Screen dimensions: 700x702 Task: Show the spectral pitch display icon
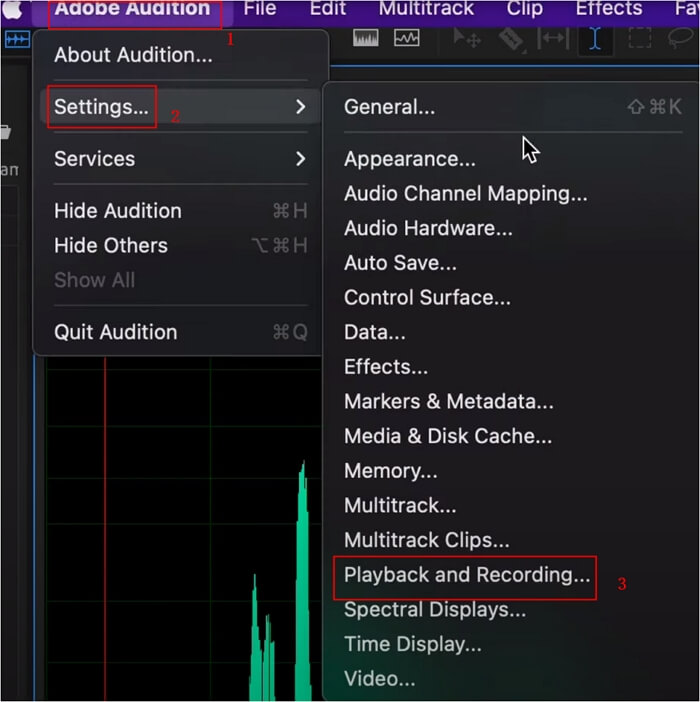(406, 38)
